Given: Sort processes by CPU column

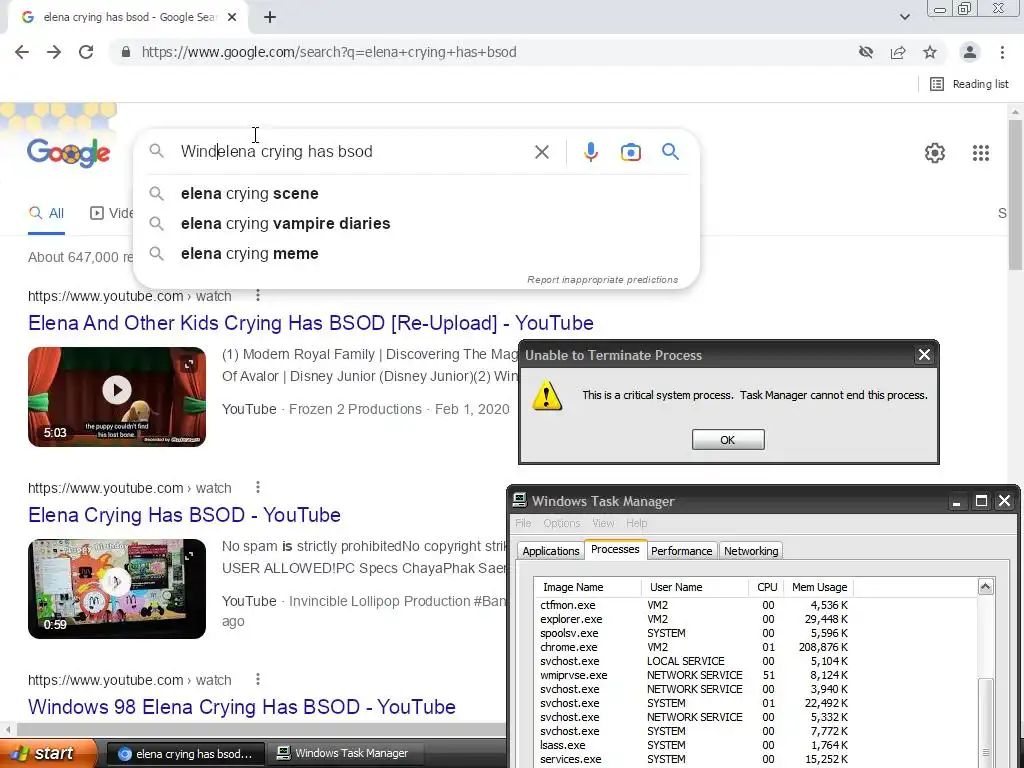Looking at the screenshot, I should [x=766, y=587].
